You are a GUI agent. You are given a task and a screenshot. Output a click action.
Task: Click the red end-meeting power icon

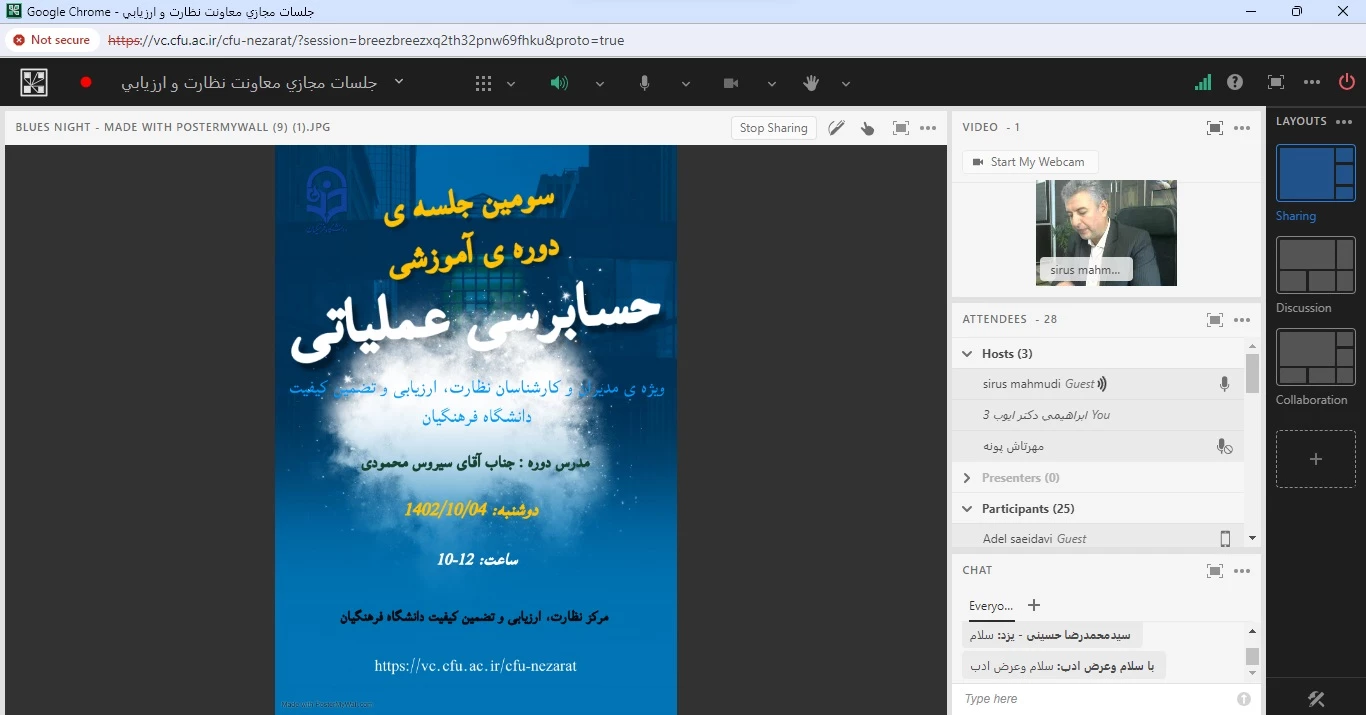pyautogui.click(x=1347, y=82)
